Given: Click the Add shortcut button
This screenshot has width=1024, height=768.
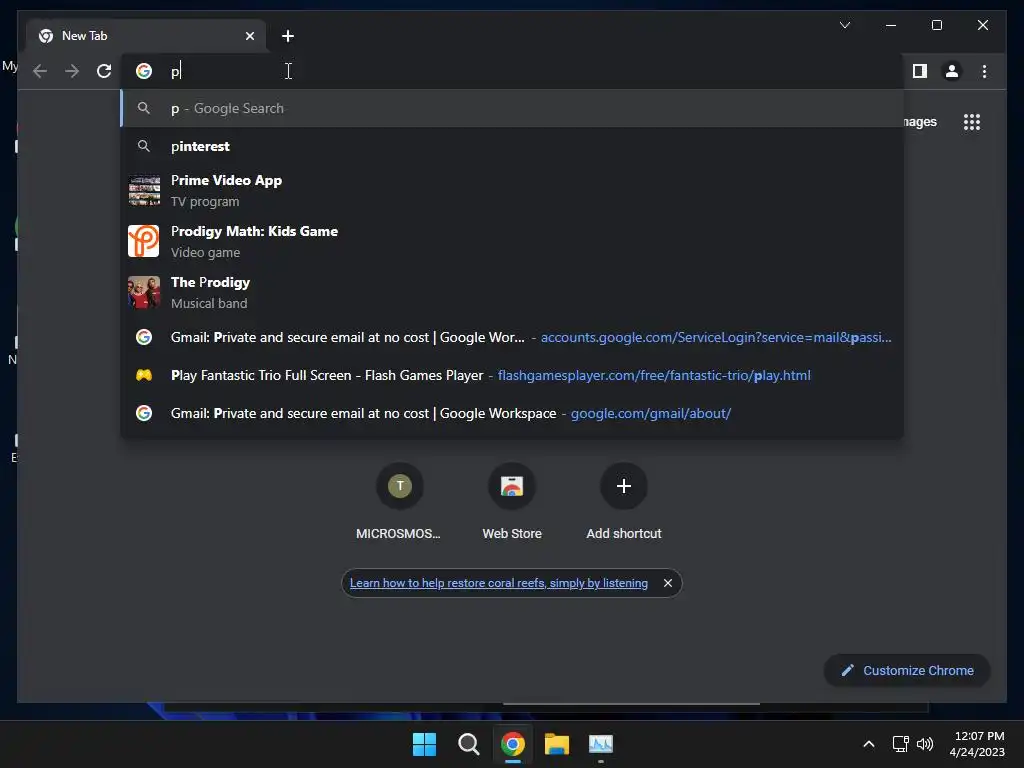Looking at the screenshot, I should pyautogui.click(x=624, y=502).
